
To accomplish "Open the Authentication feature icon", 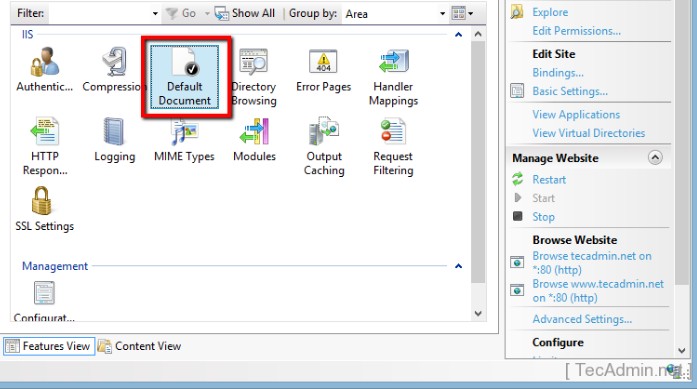I will pos(44,62).
